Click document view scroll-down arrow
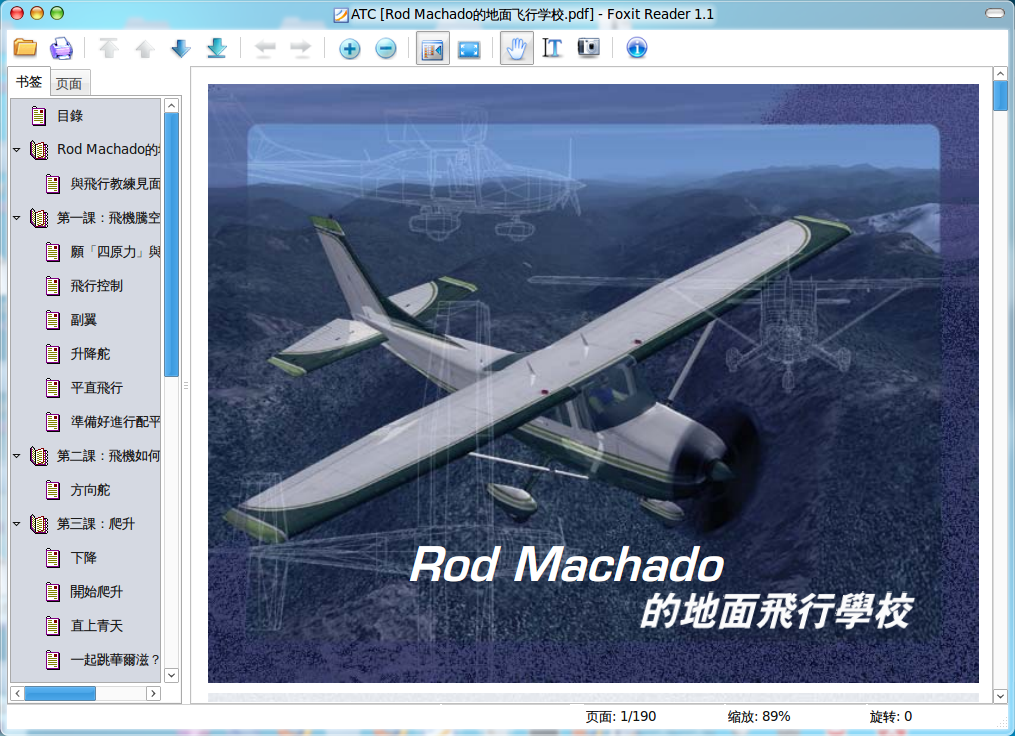The width and height of the screenshot is (1015, 736). pyautogui.click(x=1000, y=697)
